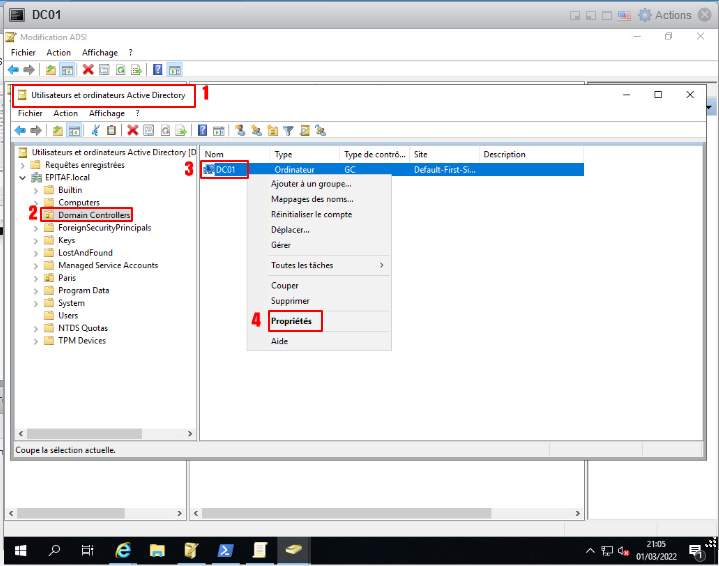The image size is (719, 566).
Task: Click the red Delete icon in AD toolbar
Action: 132,130
